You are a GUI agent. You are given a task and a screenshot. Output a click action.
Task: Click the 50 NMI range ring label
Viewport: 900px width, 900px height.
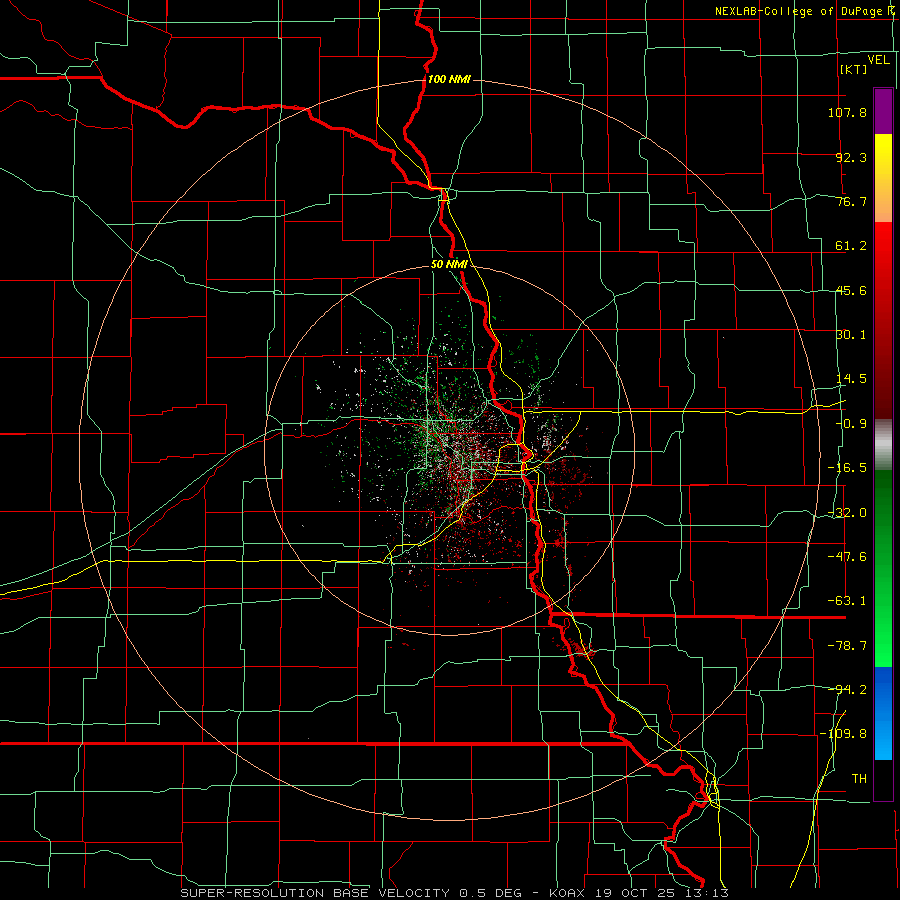click(449, 265)
